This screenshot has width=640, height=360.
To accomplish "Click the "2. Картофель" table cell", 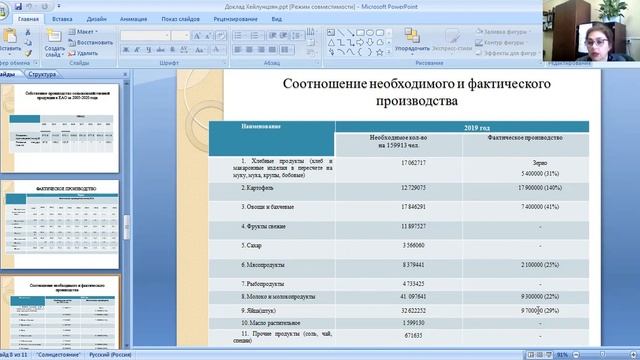I will click(x=272, y=191).
